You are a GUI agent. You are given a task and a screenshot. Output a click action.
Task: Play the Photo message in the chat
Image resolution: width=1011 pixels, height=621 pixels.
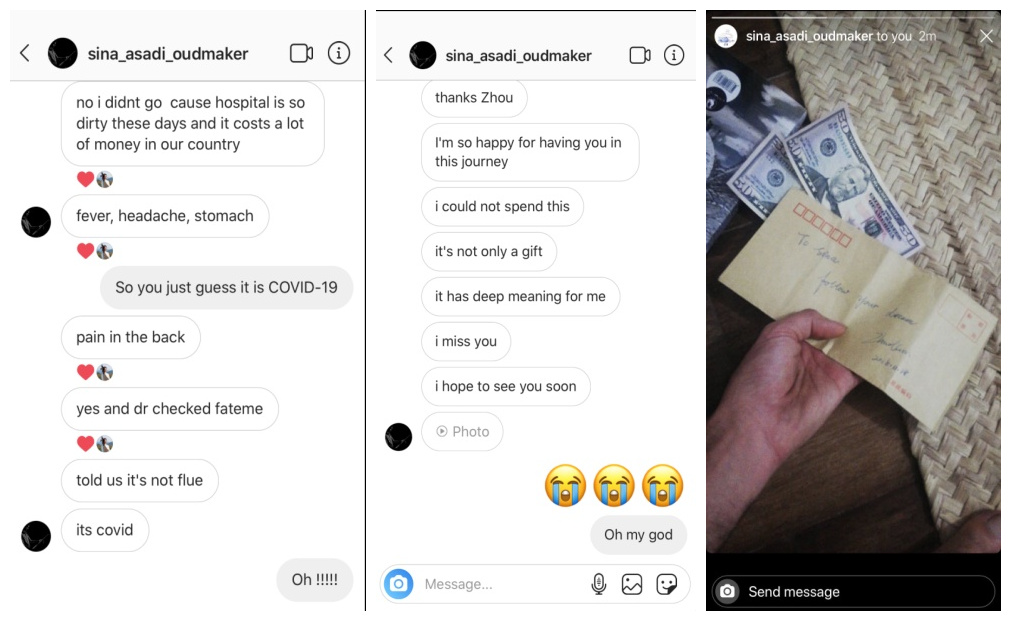pos(462,431)
